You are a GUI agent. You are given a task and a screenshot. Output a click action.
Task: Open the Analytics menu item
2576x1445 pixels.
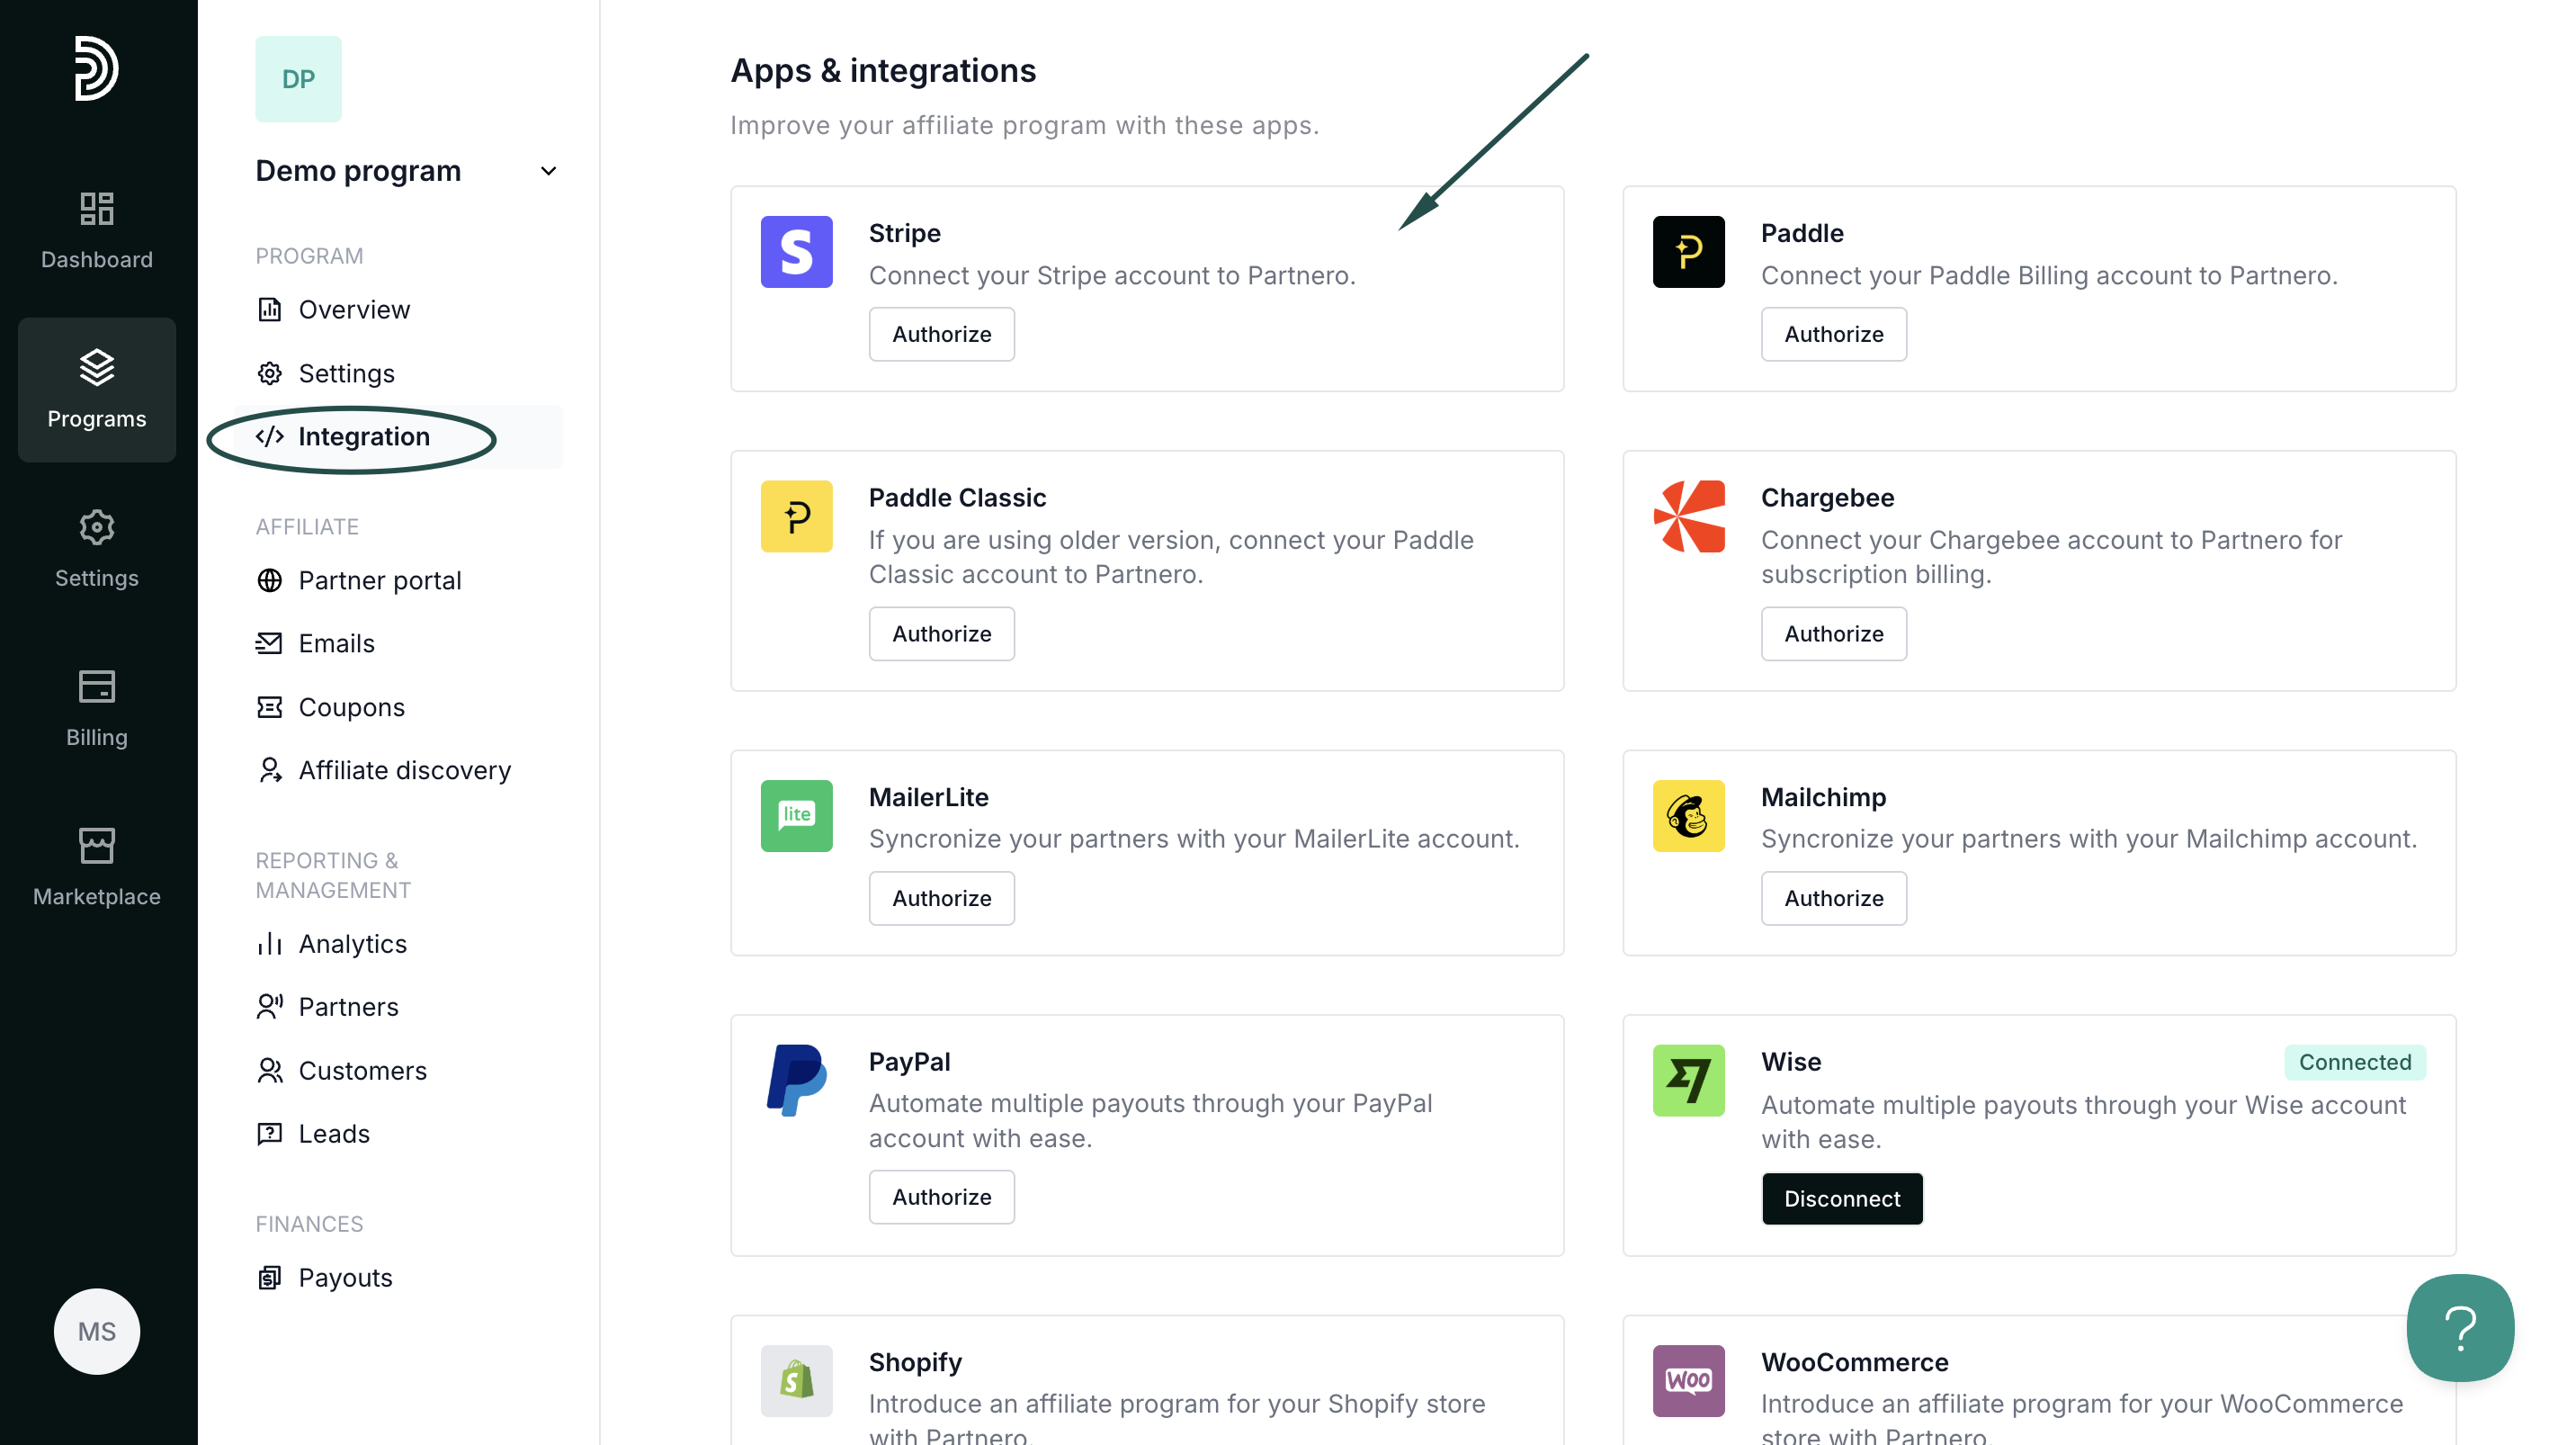pyautogui.click(x=352, y=943)
